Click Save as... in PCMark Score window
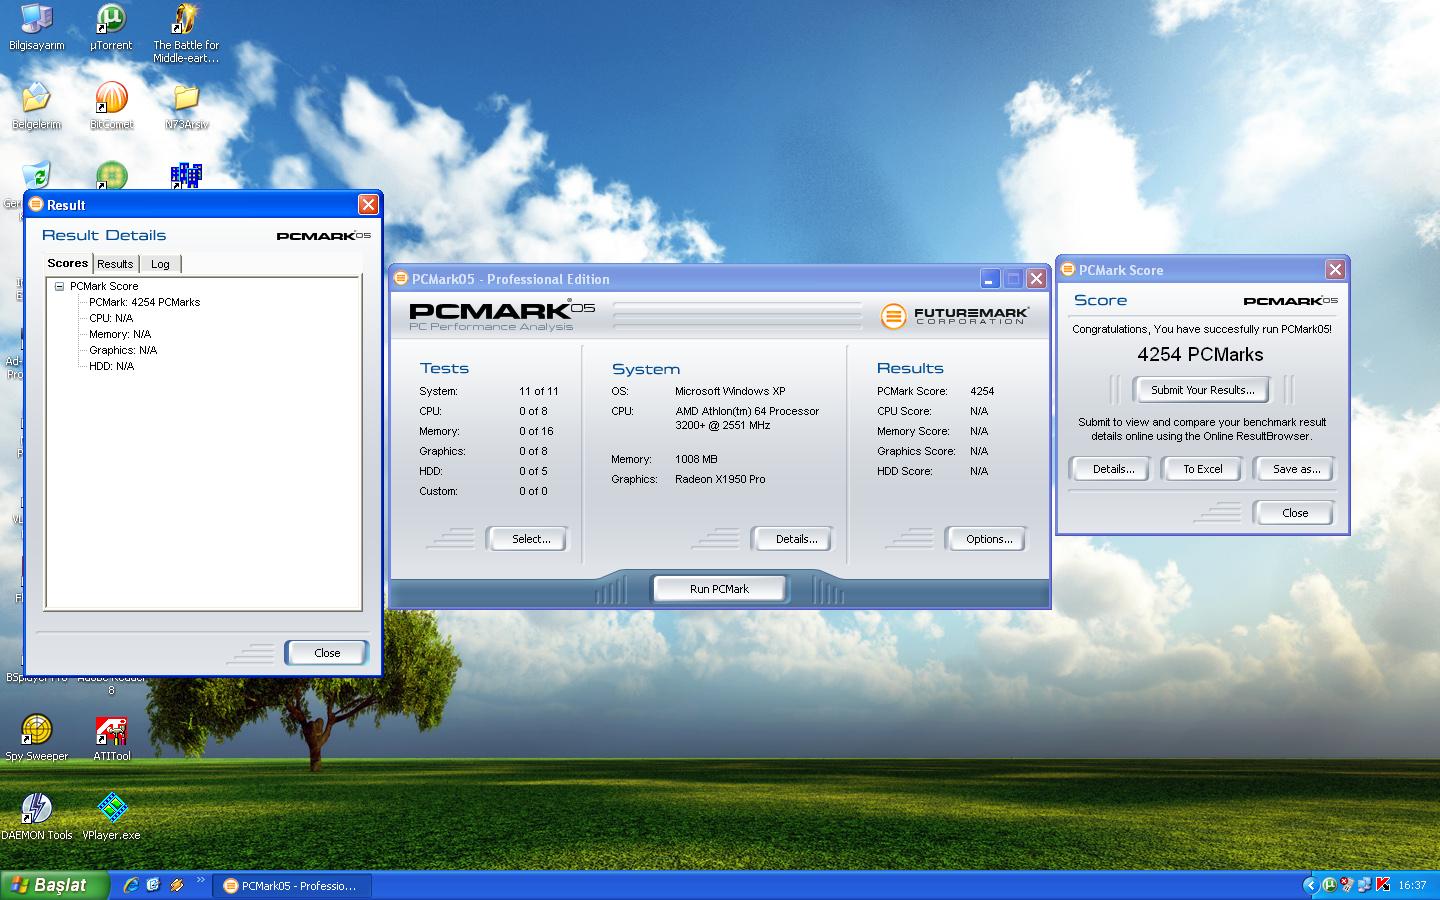 coord(1294,469)
